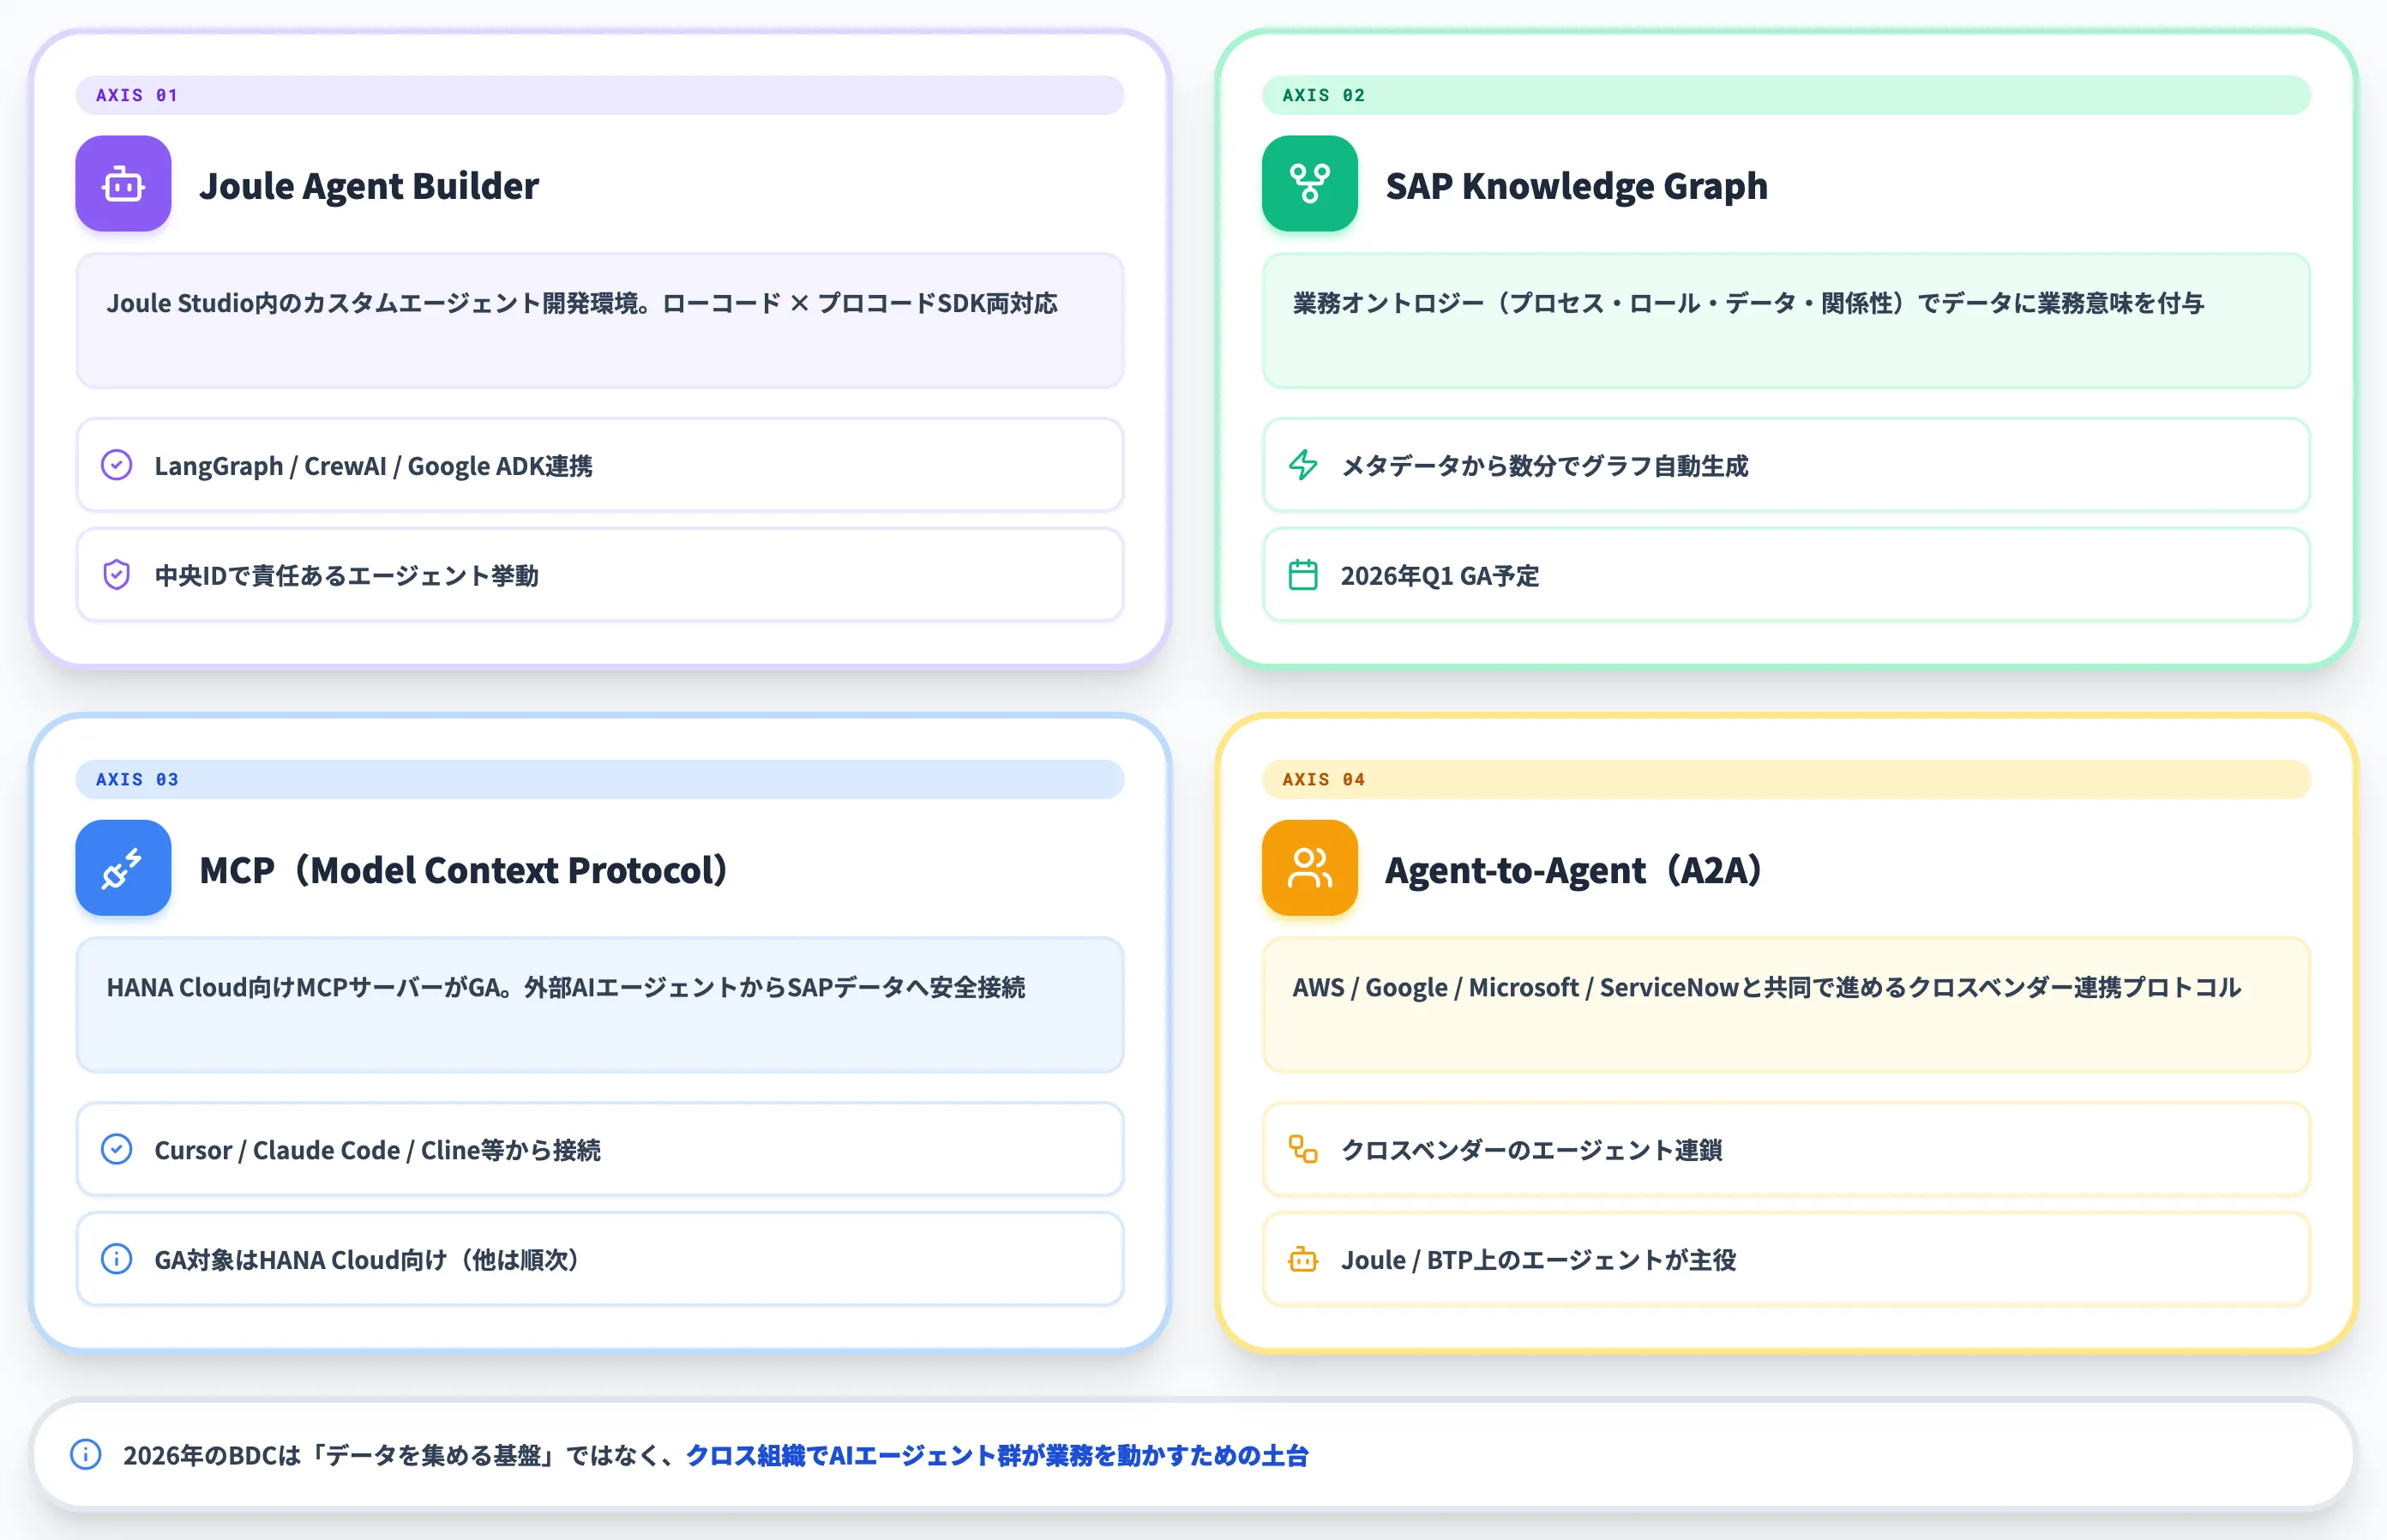Click the calendar icon beside 2026年Q1 GA予定
The width and height of the screenshot is (2387, 1540).
point(1303,575)
